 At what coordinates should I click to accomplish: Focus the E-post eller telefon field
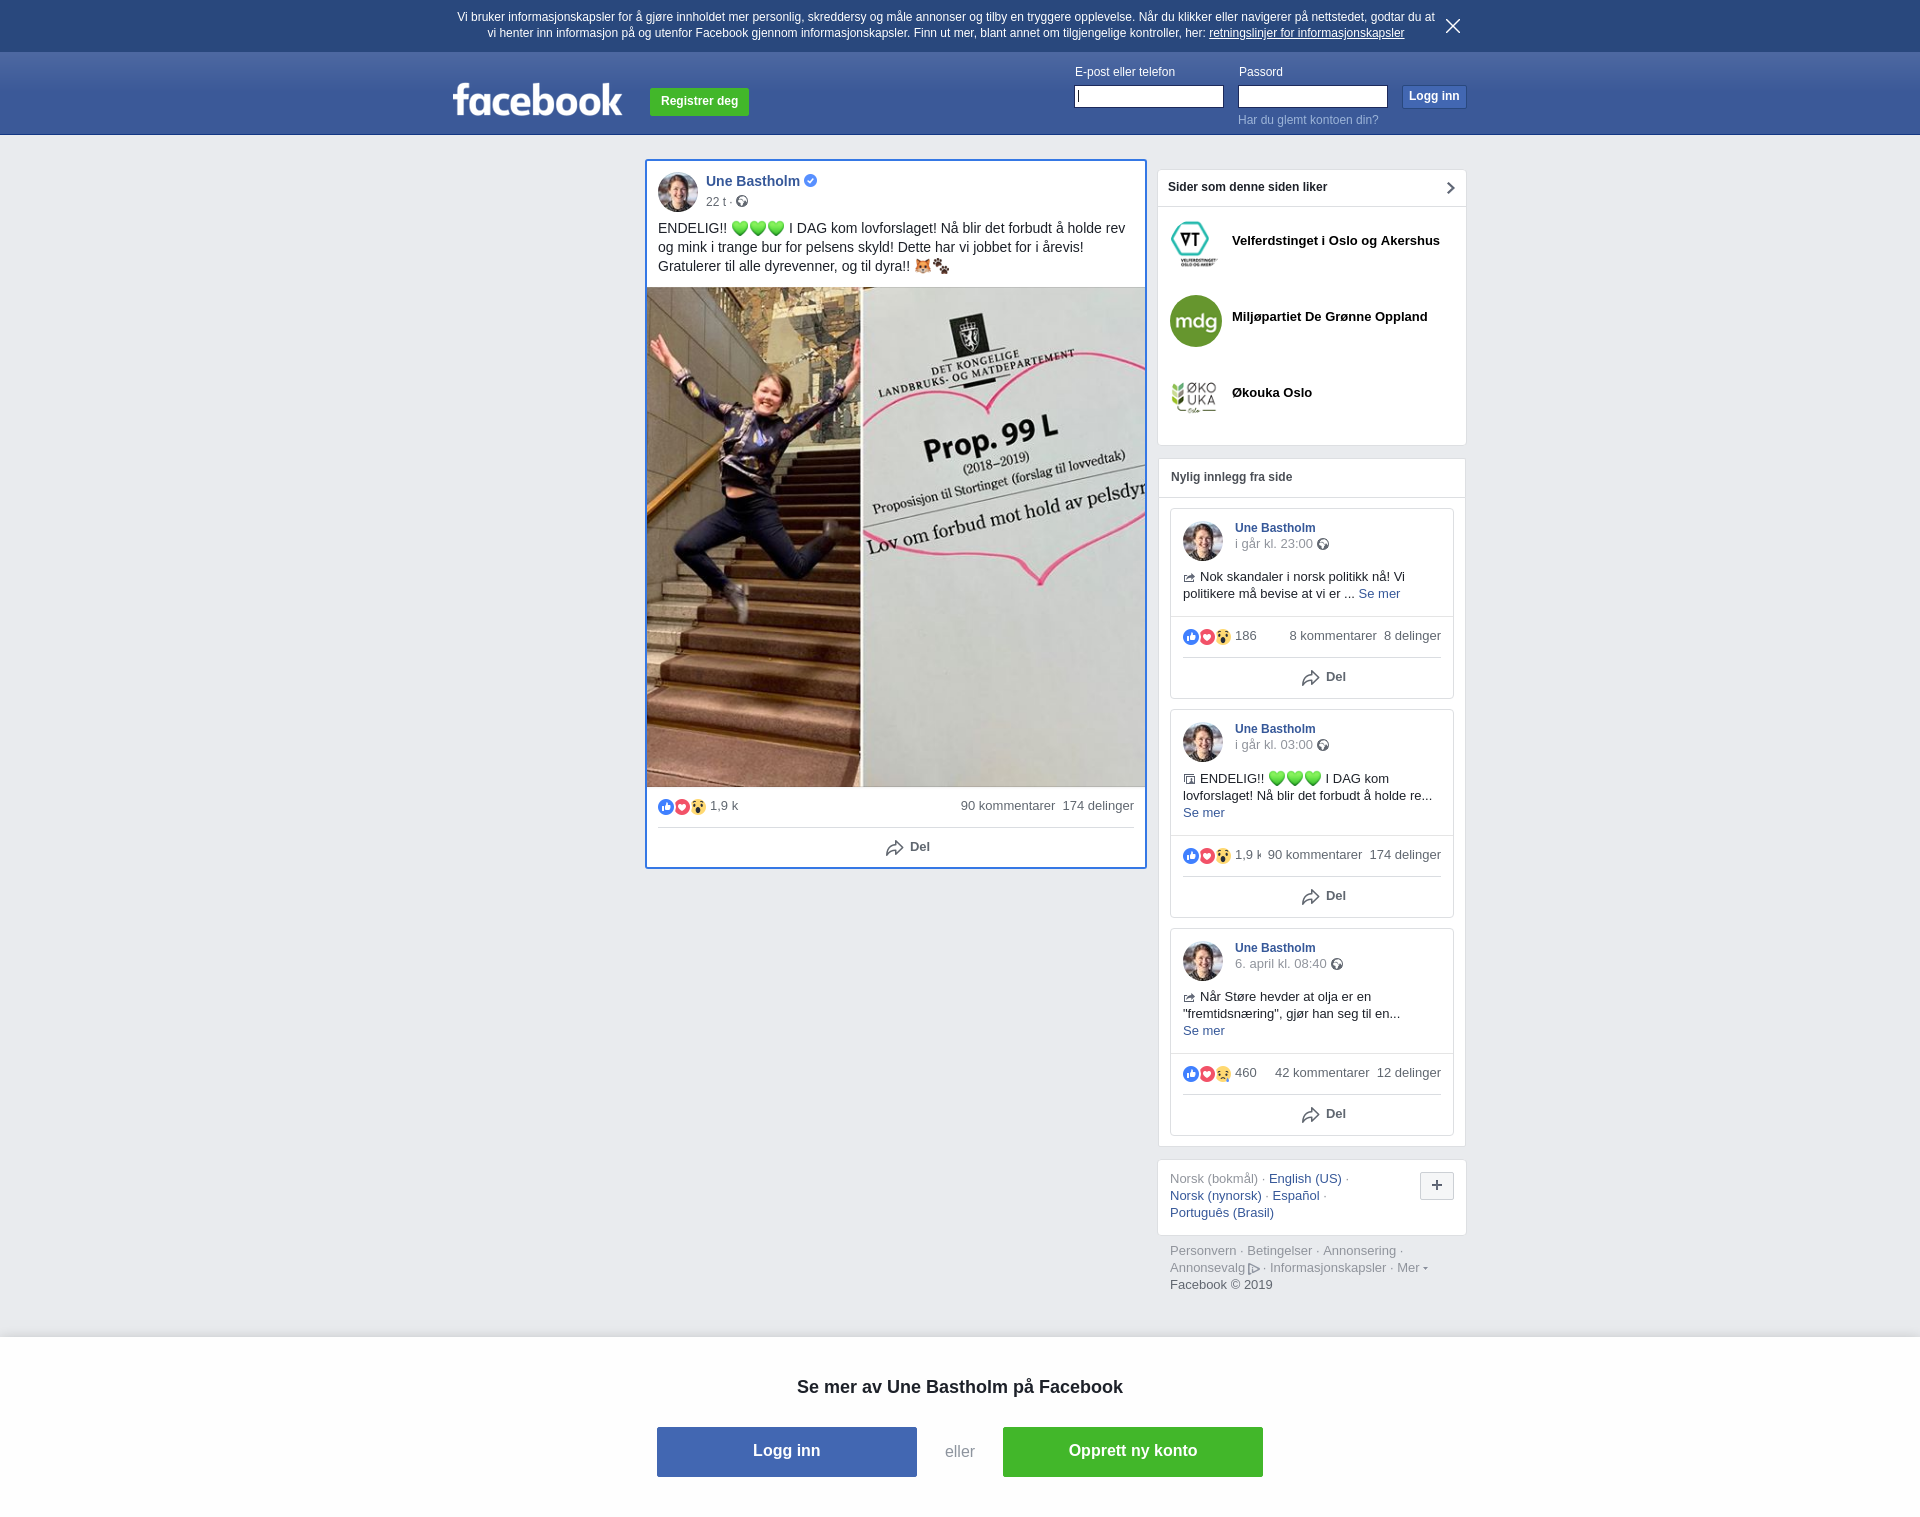click(1149, 96)
